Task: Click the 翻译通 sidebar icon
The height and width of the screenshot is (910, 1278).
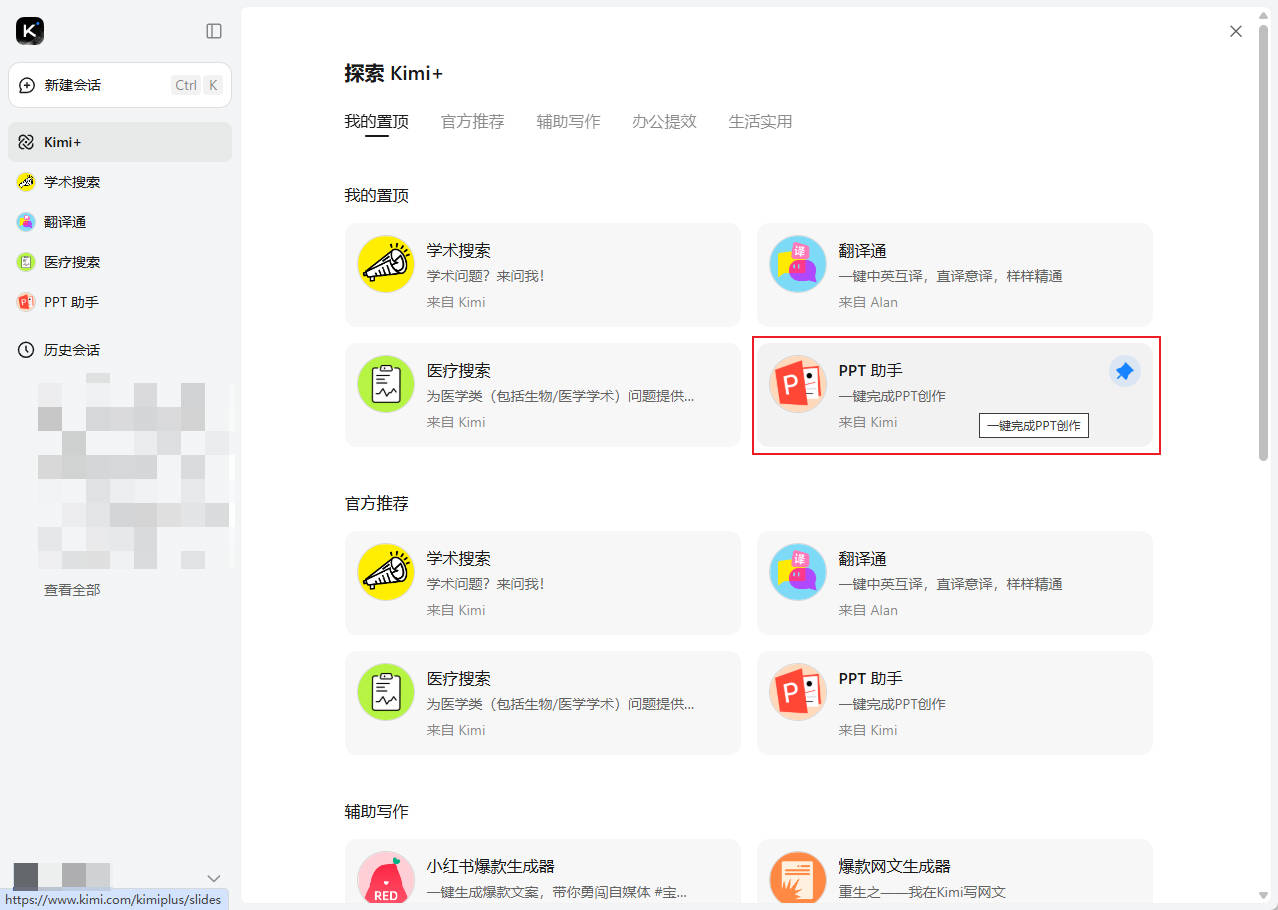Action: pyautogui.click(x=26, y=222)
